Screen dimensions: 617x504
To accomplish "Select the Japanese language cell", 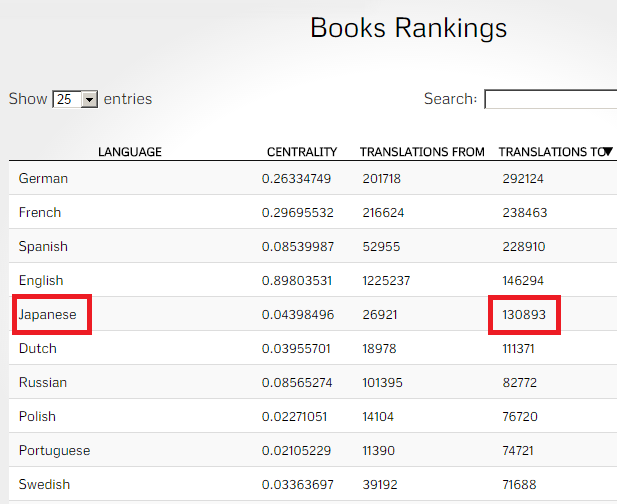I will tap(48, 315).
